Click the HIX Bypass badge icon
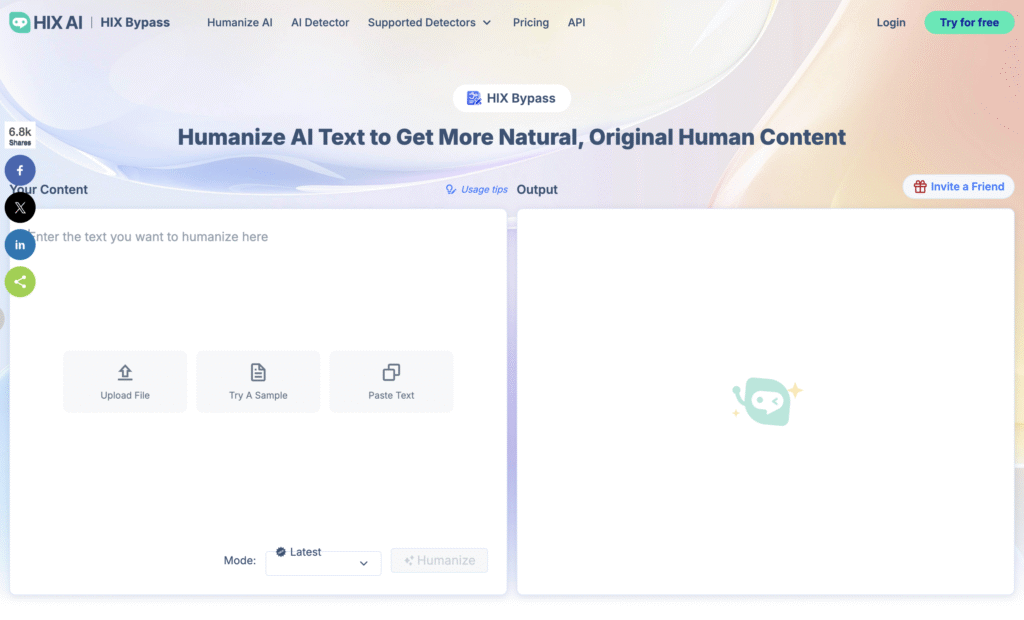 (473, 98)
